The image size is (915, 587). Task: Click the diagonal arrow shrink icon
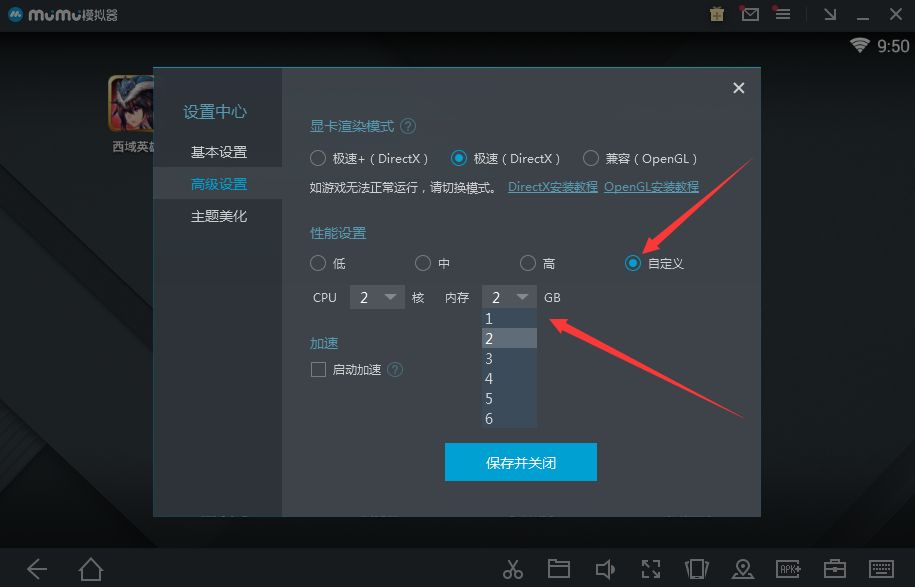coord(830,15)
